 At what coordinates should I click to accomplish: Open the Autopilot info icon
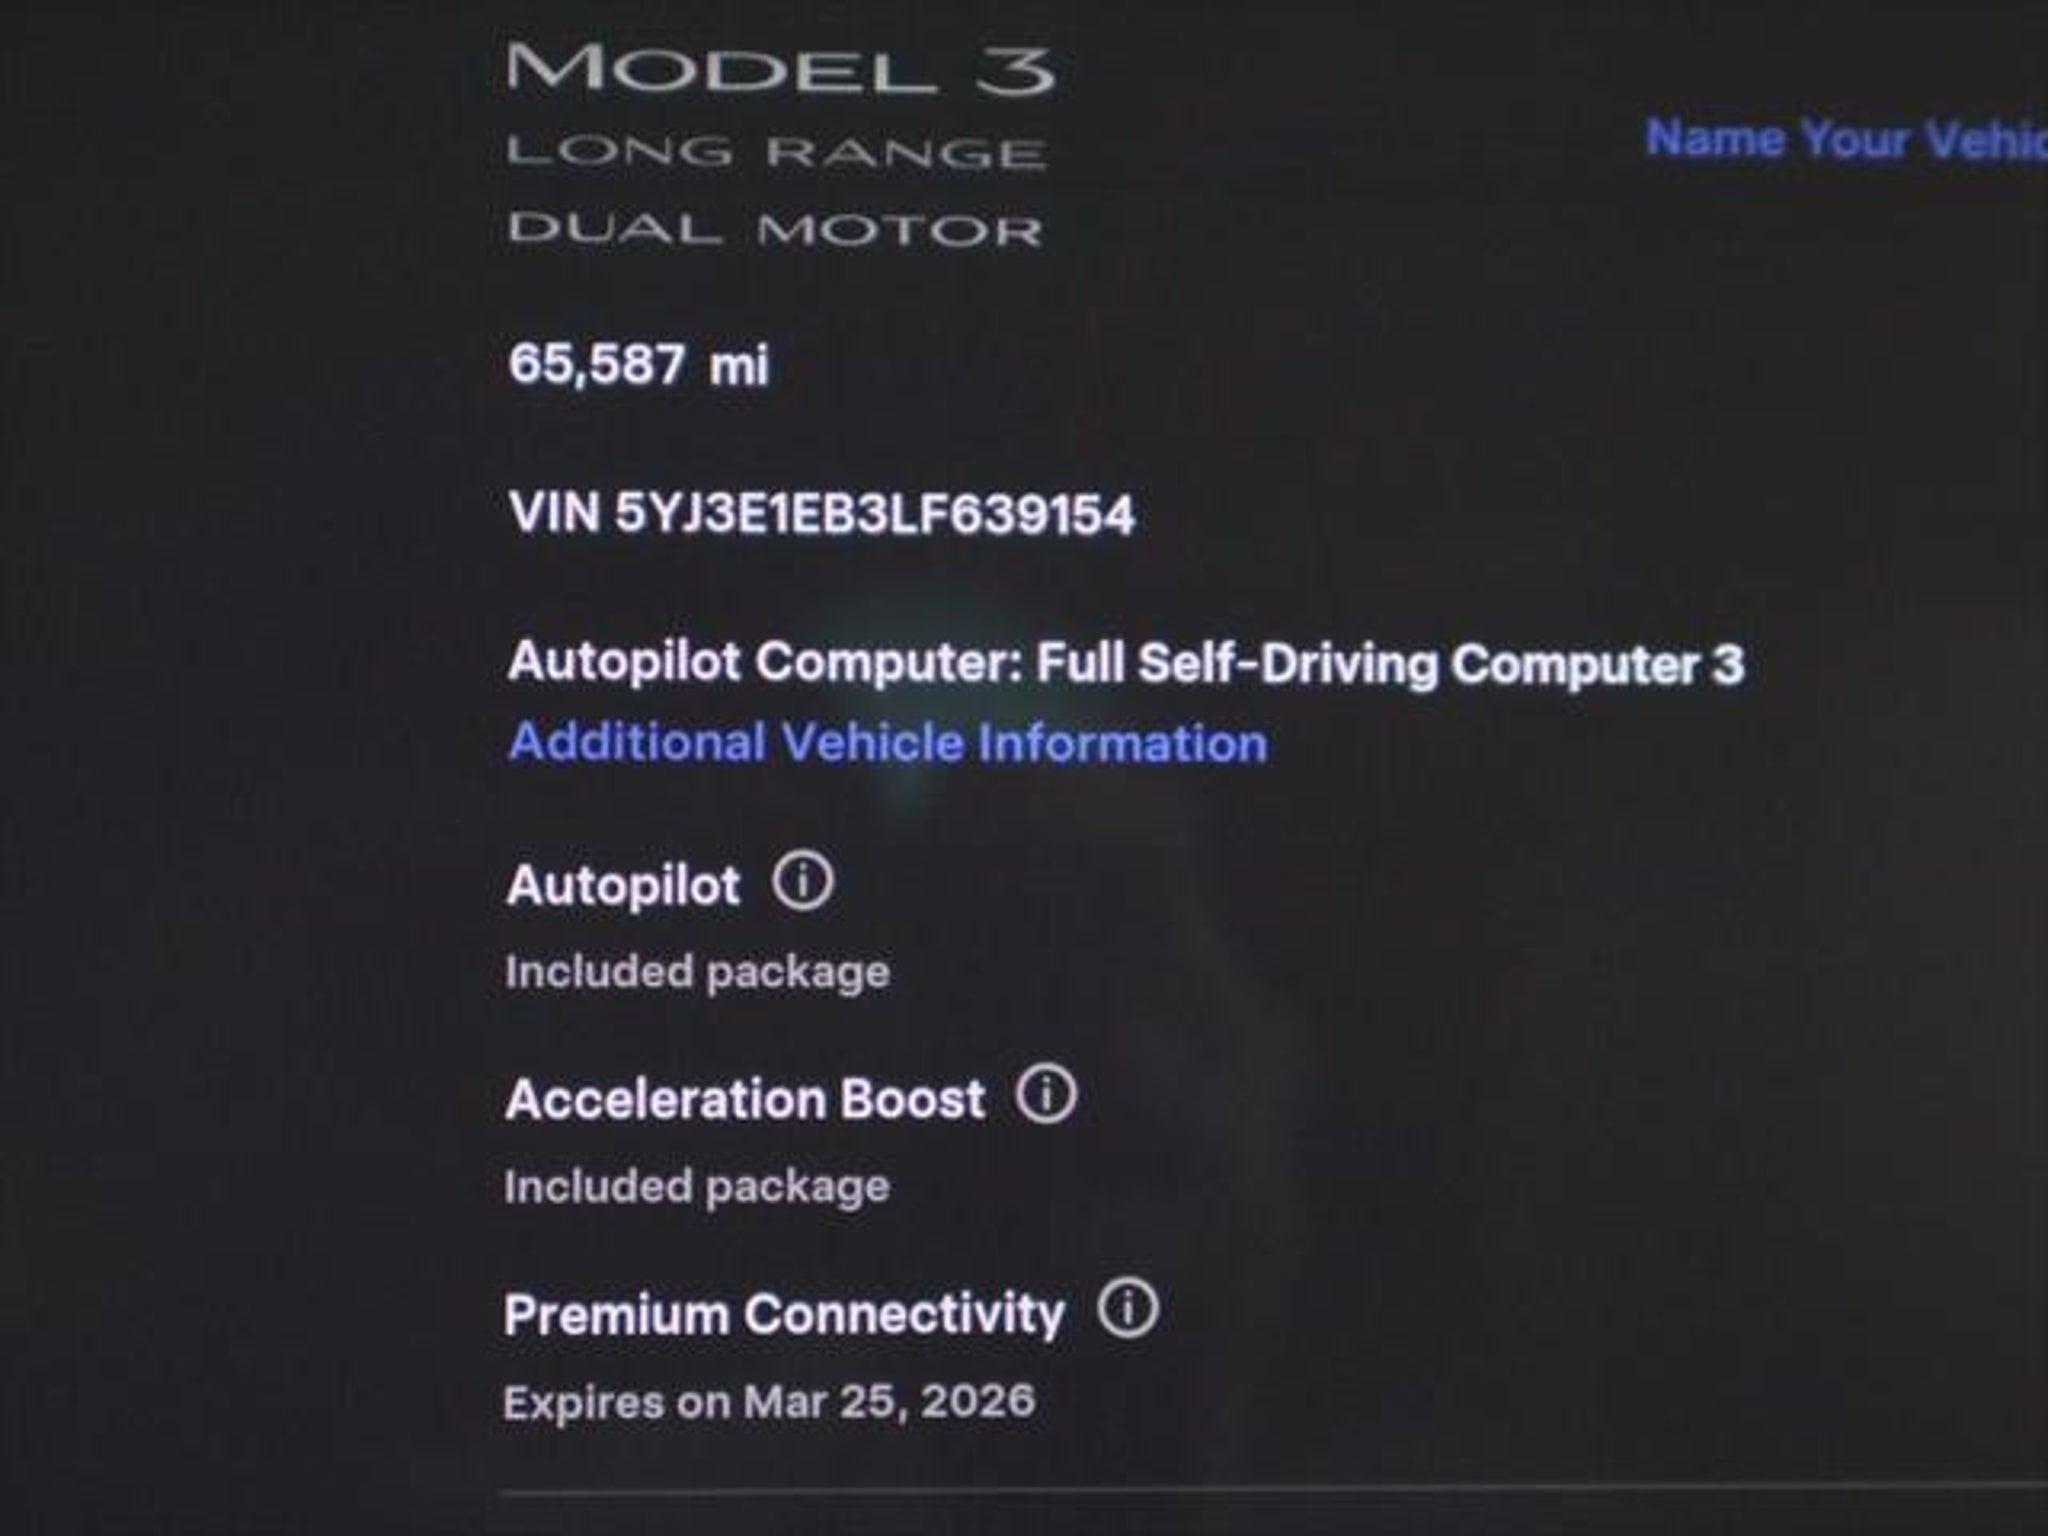tap(802, 882)
